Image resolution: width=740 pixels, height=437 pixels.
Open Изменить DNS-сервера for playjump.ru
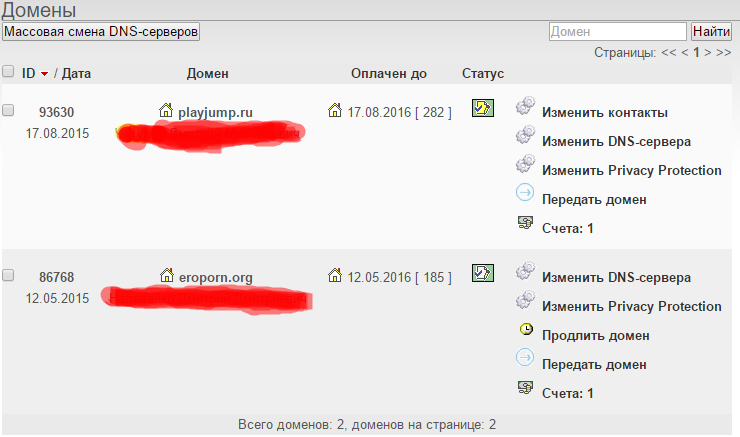[x=616, y=141]
